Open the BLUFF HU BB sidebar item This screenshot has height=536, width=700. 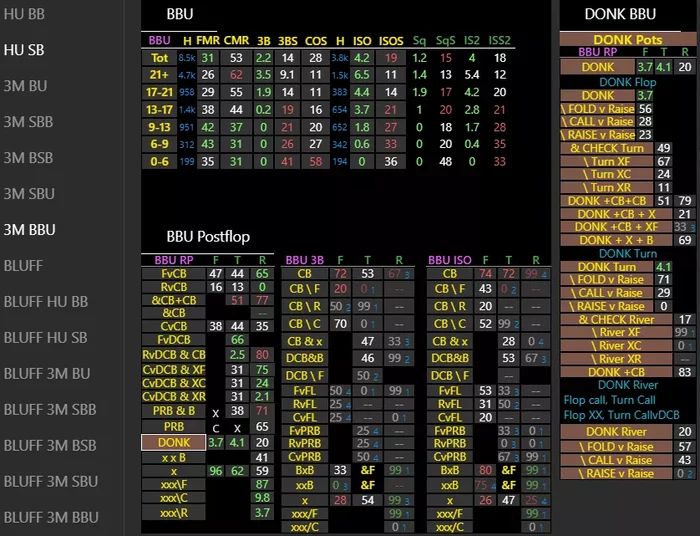click(x=46, y=302)
